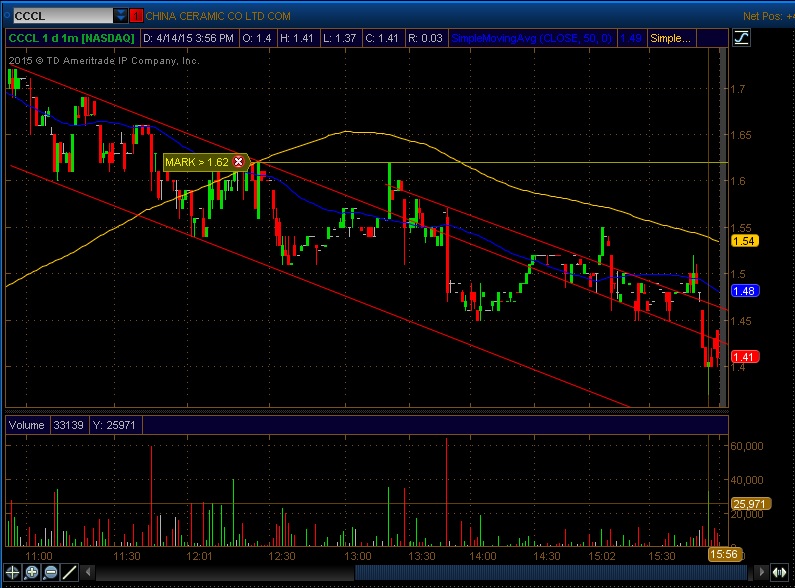Screen dimensions: 795x588
Task: Remove the MARK > 1.62 alert
Action: coord(238,162)
